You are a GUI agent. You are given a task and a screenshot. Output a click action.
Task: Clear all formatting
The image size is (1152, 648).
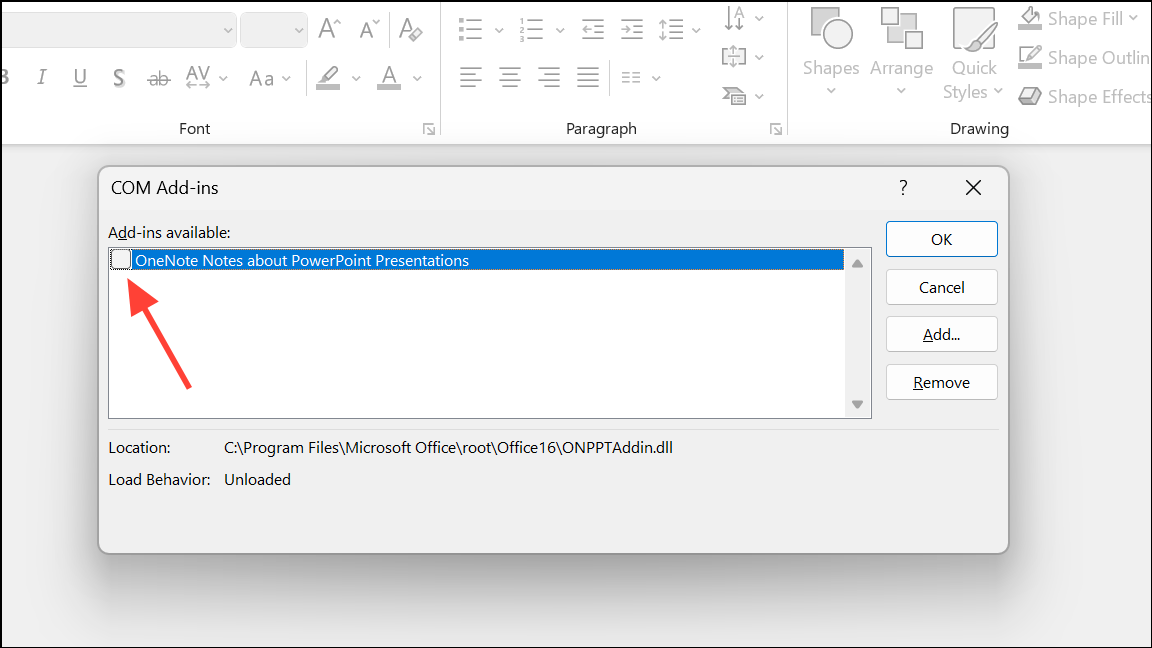click(x=410, y=28)
